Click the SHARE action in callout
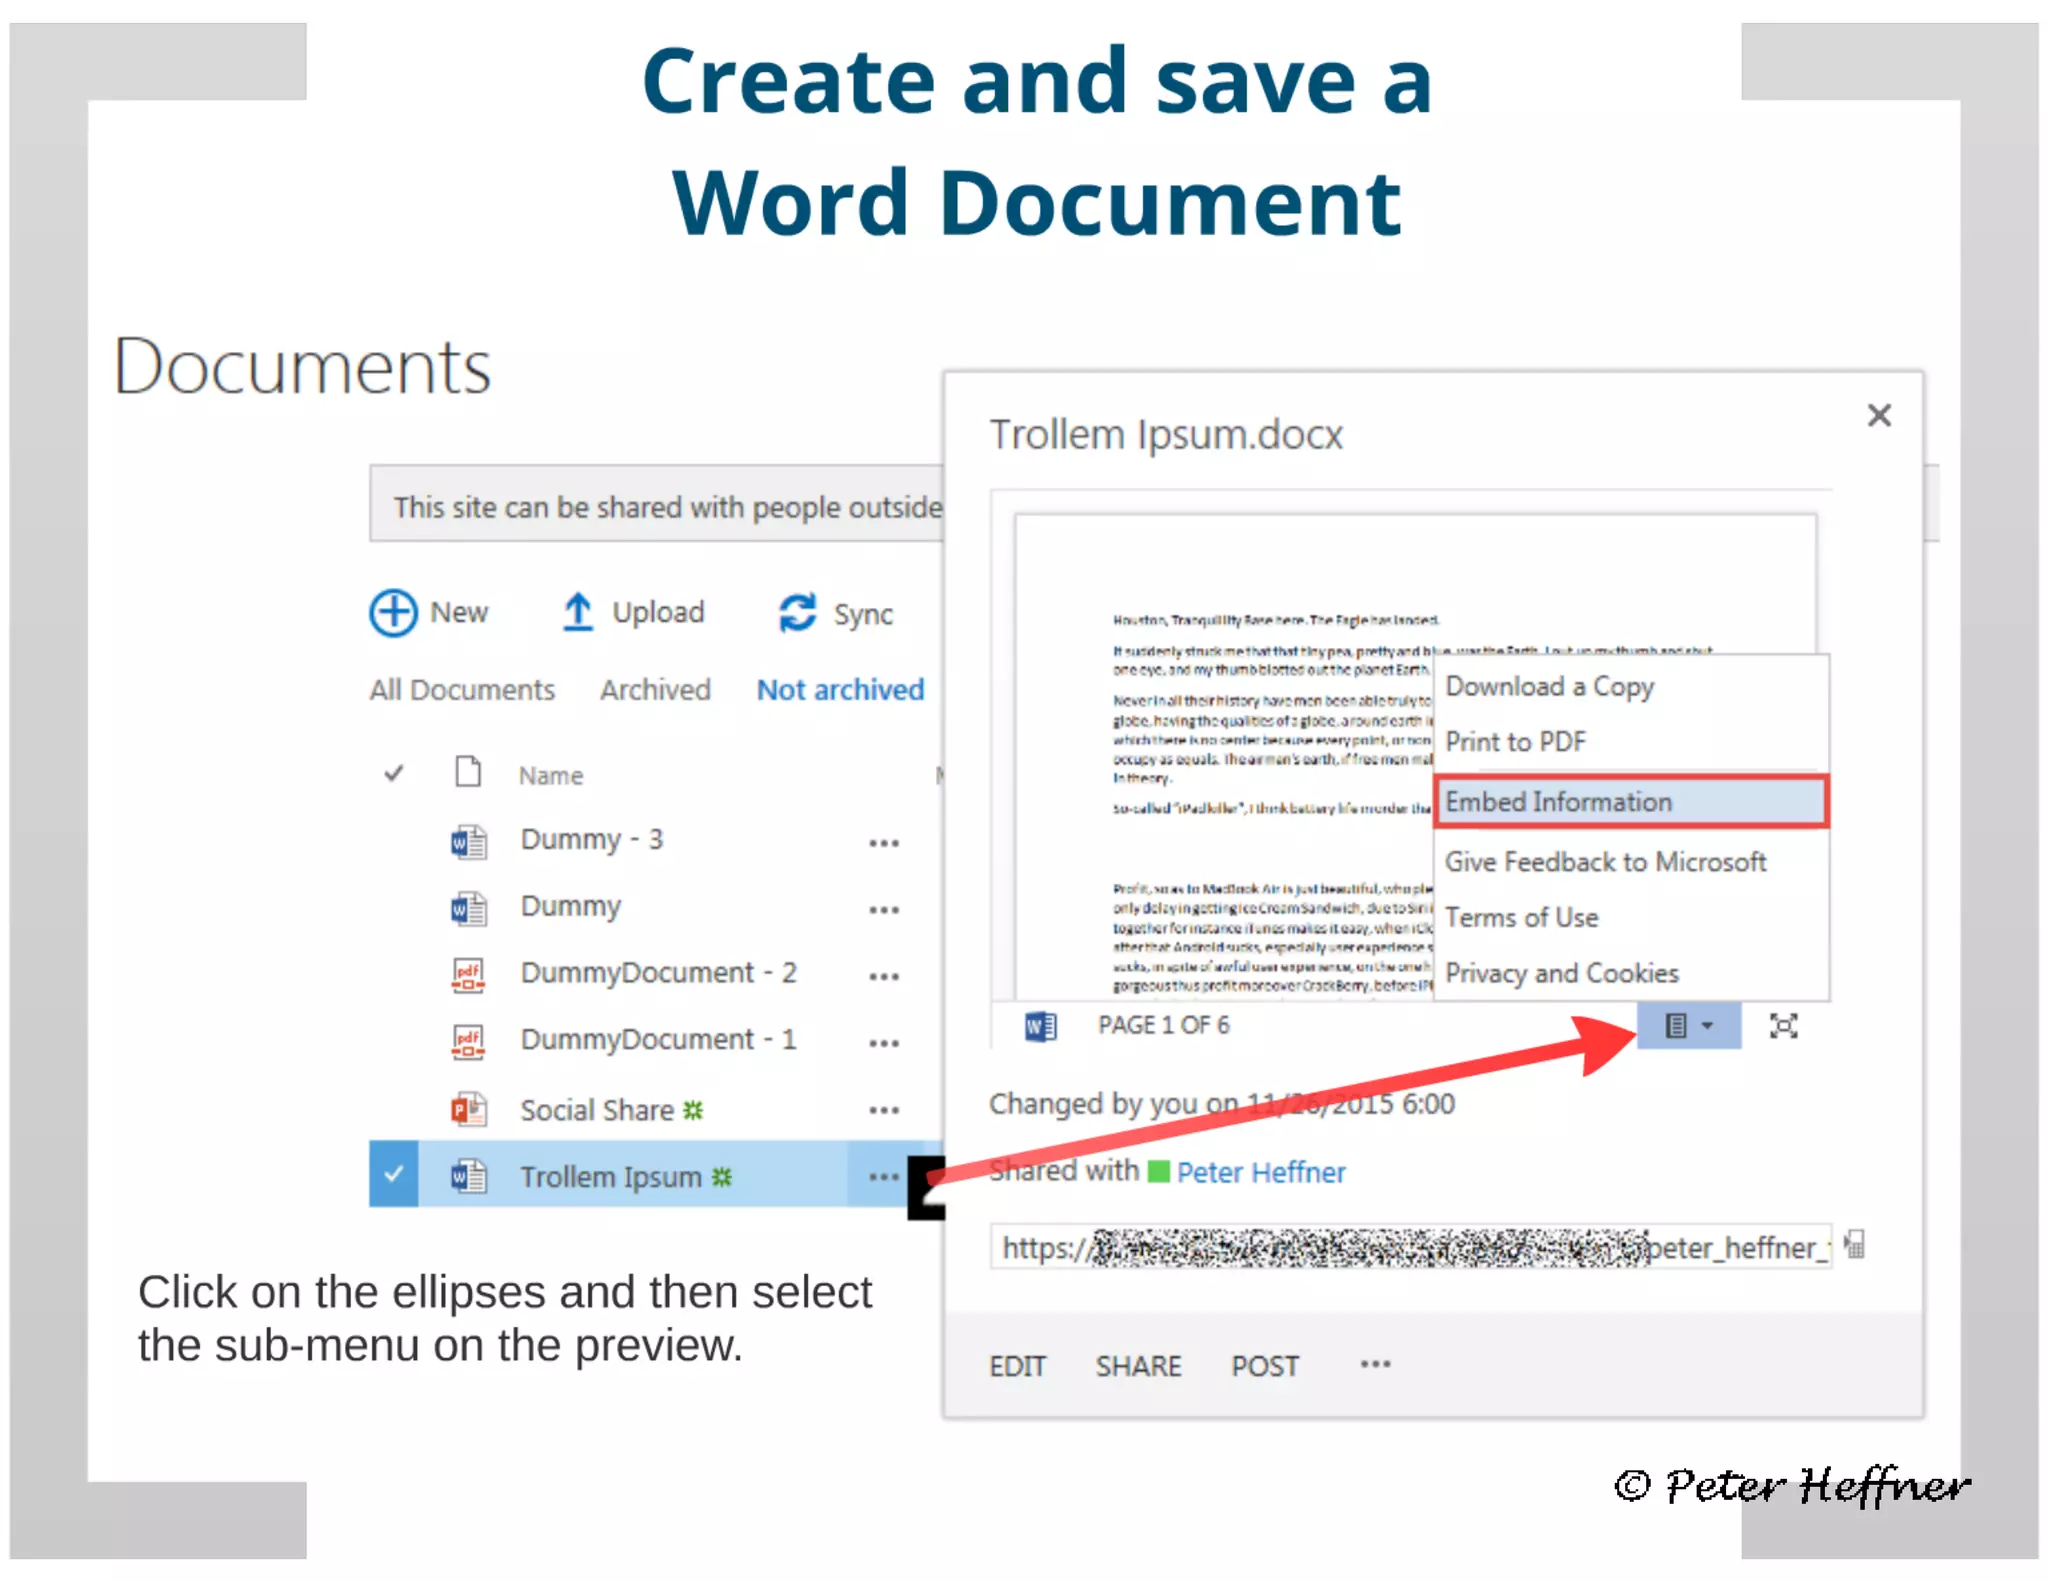Viewport: 2048px width, 1582px height. [1138, 1366]
